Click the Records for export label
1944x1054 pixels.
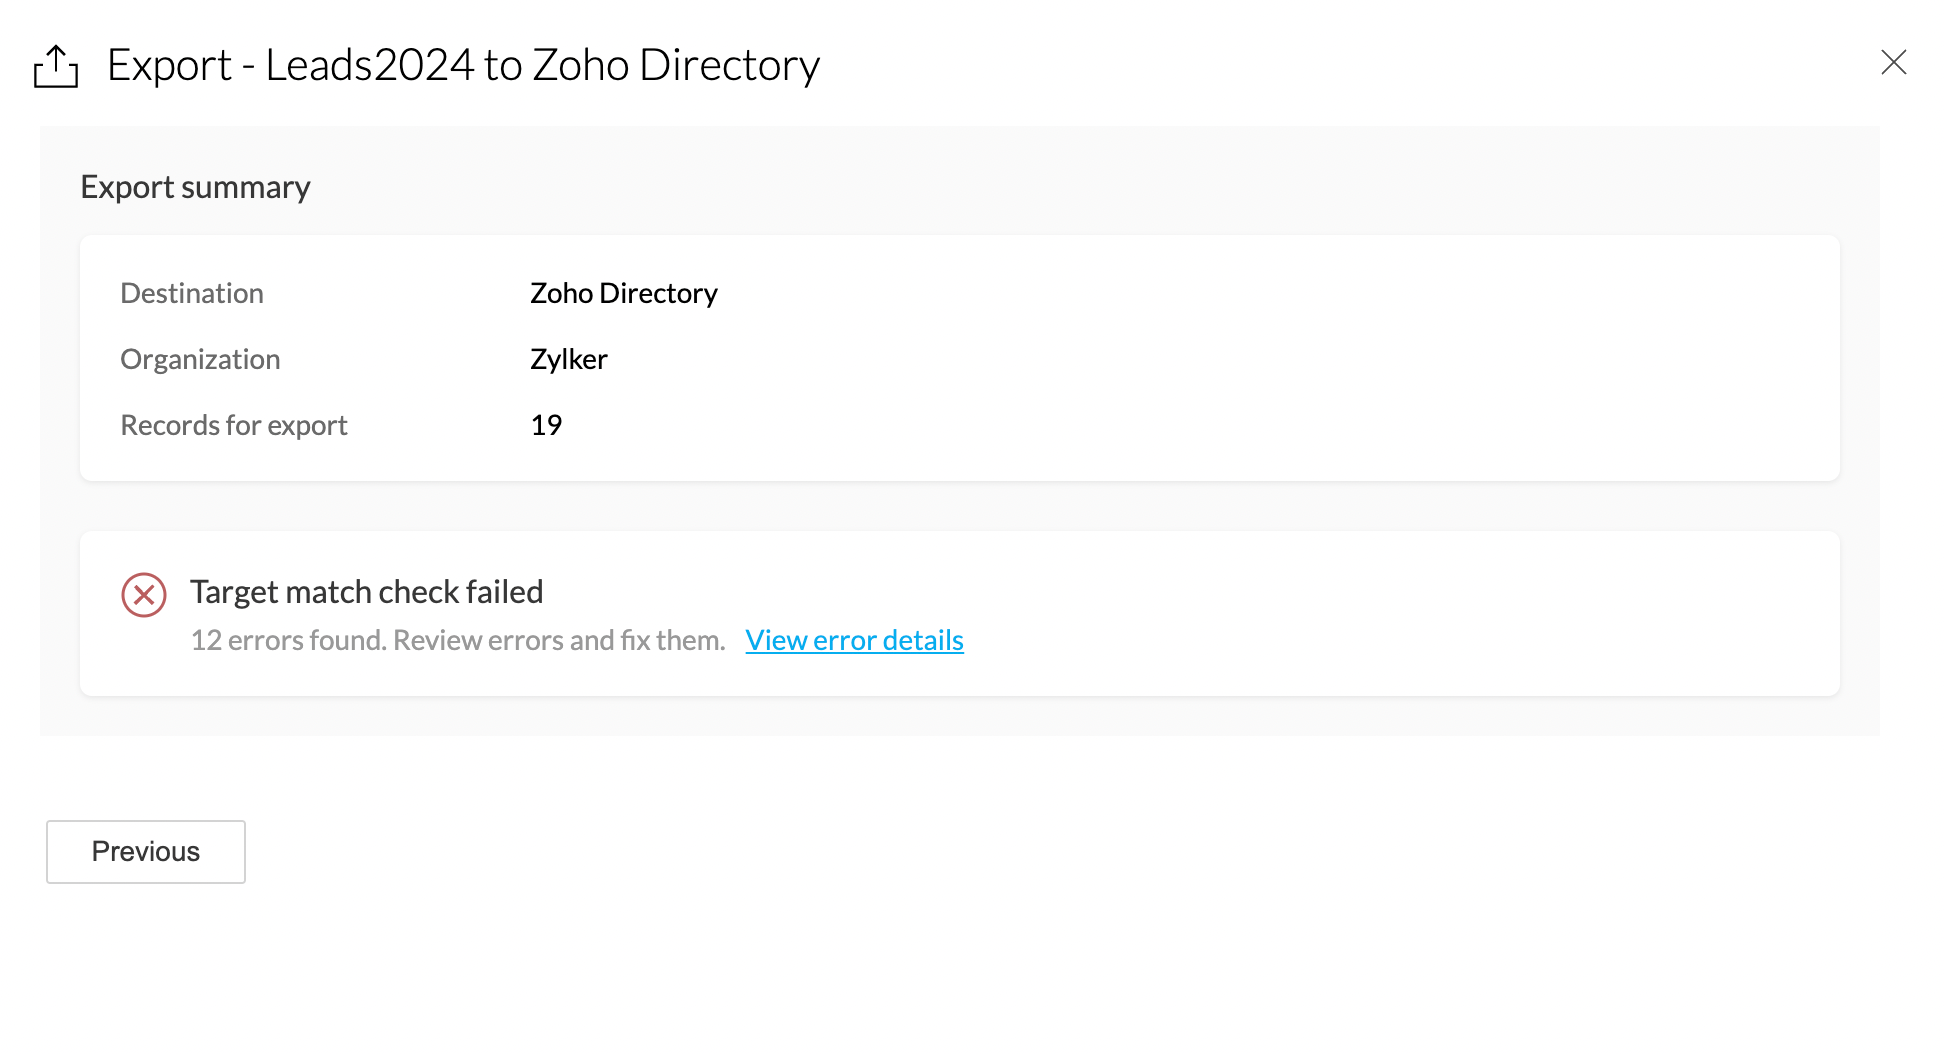coord(234,425)
